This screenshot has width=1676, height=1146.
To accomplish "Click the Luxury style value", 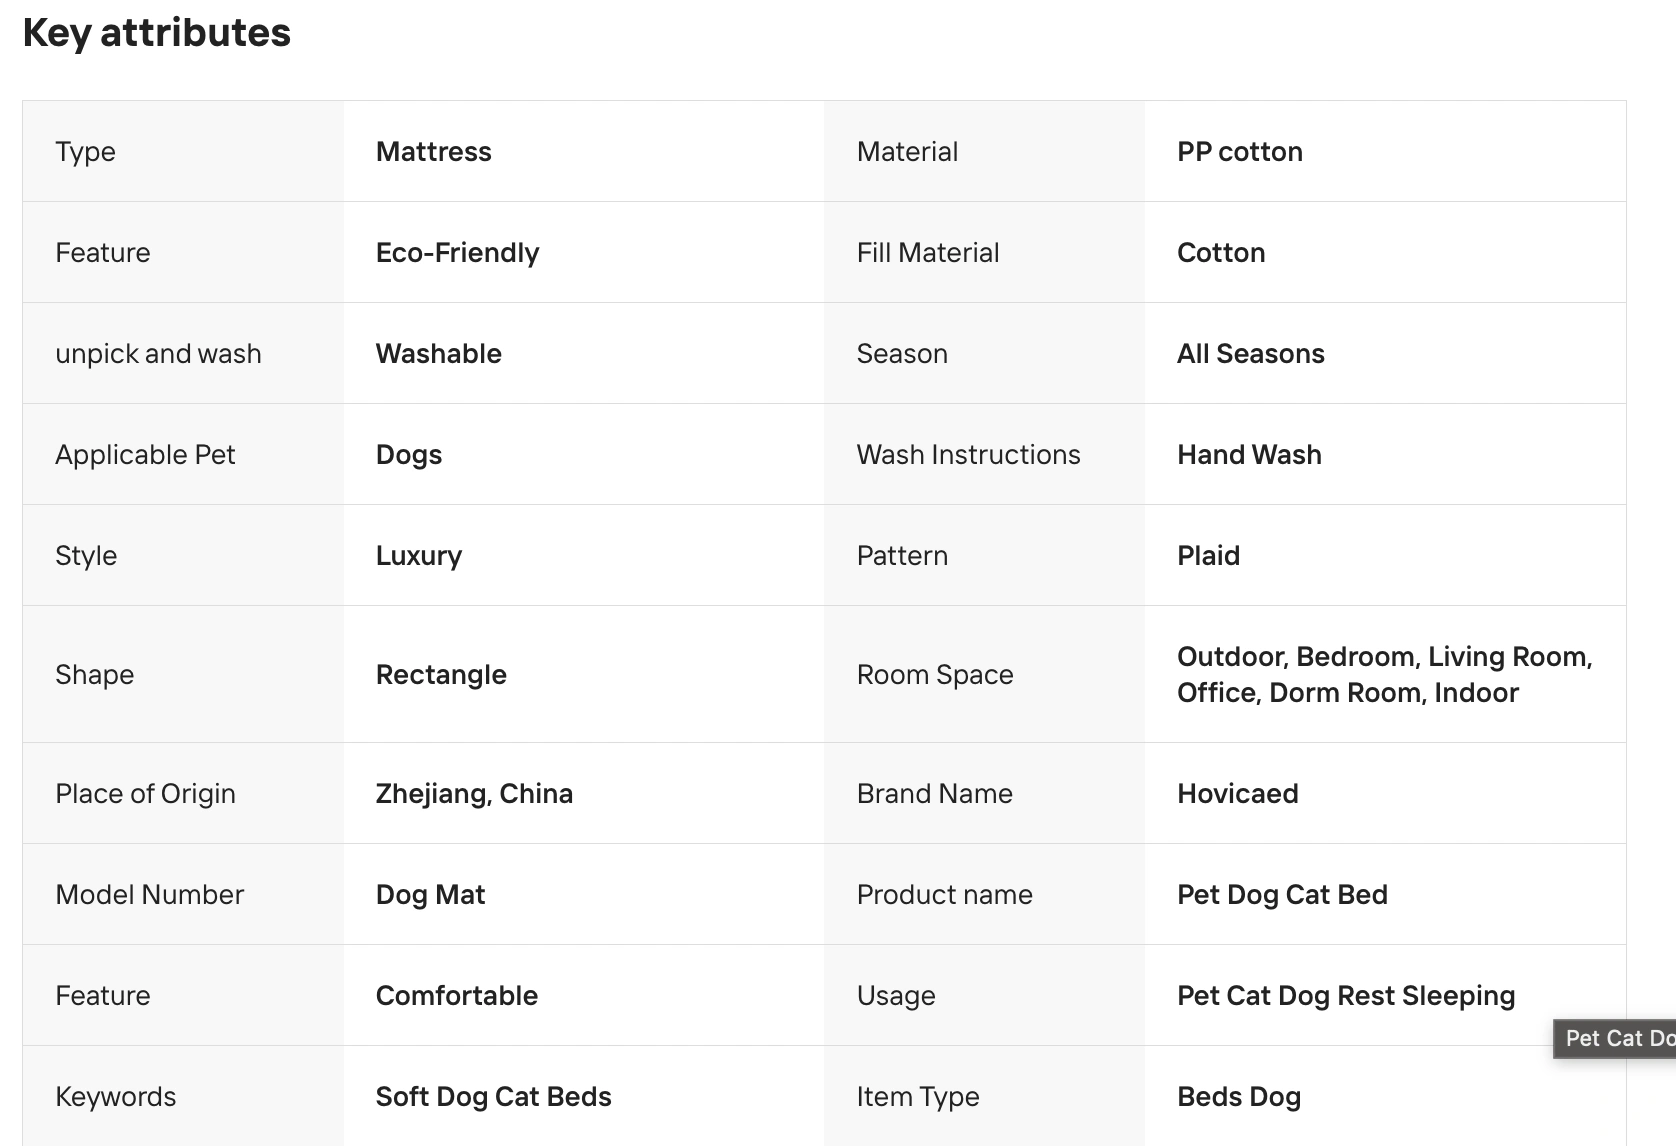I will pyautogui.click(x=418, y=556).
